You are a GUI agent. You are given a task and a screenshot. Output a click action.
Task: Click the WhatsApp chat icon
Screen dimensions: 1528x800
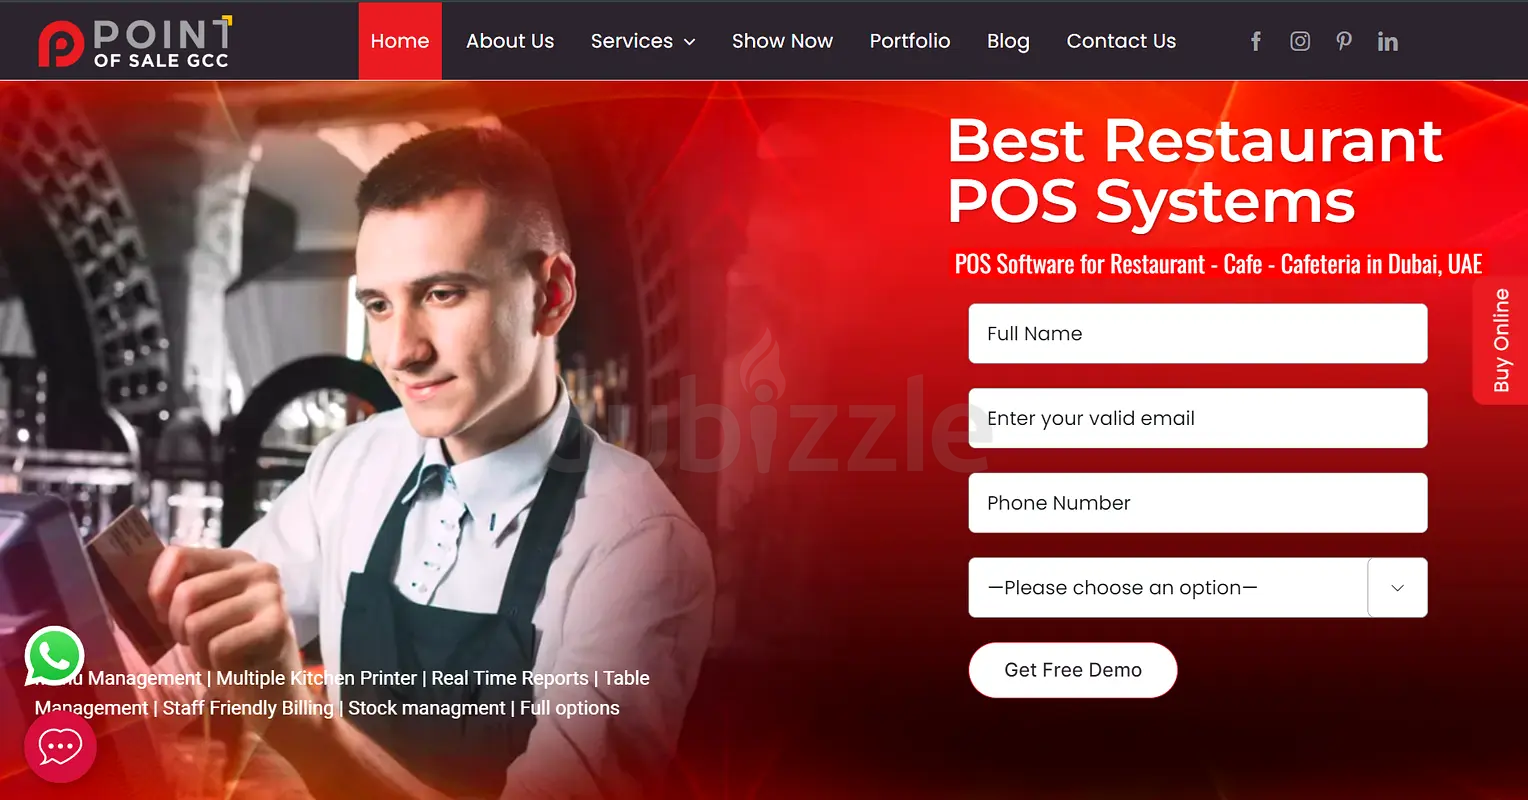coord(54,656)
